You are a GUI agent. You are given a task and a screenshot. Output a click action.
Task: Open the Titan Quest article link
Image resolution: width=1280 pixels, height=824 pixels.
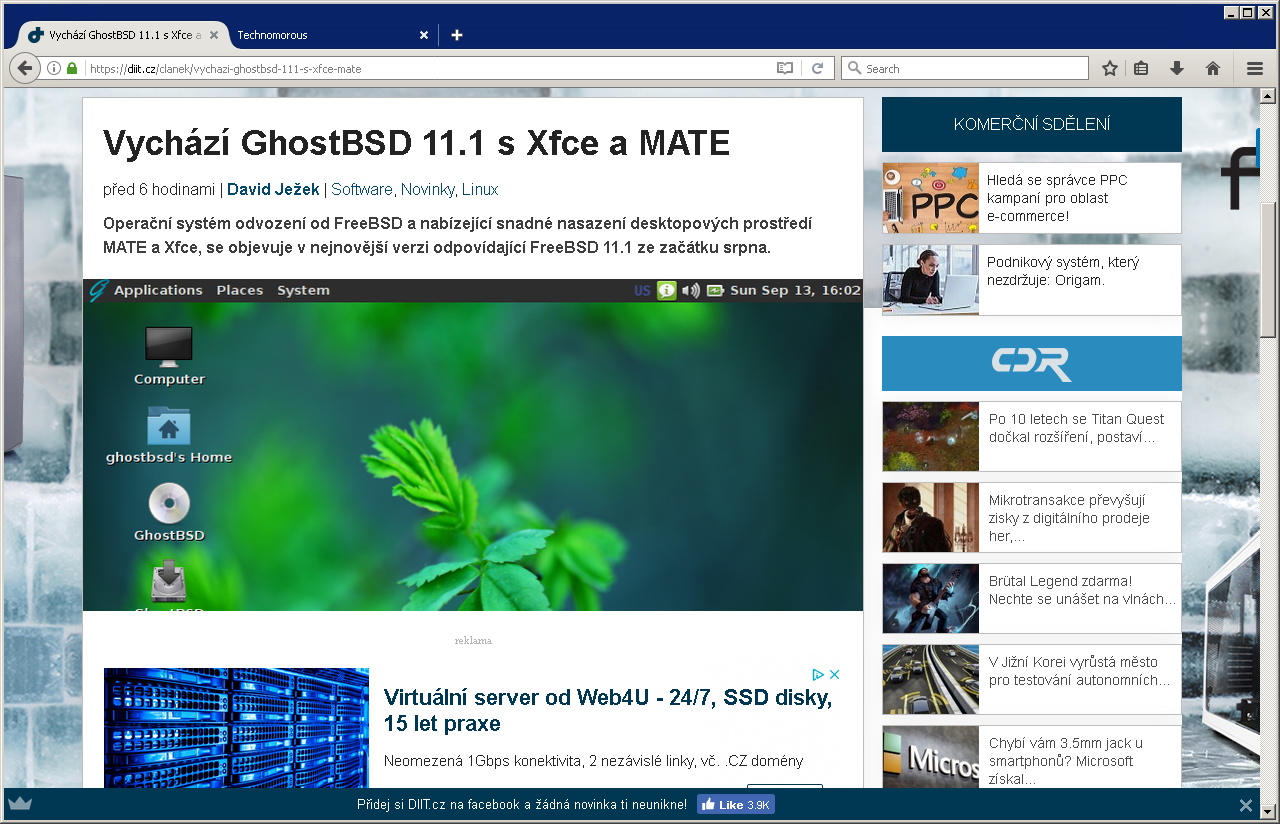click(1076, 428)
